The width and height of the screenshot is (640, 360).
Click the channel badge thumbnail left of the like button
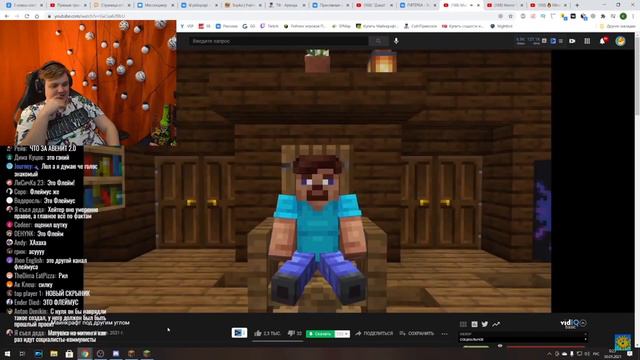239,333
